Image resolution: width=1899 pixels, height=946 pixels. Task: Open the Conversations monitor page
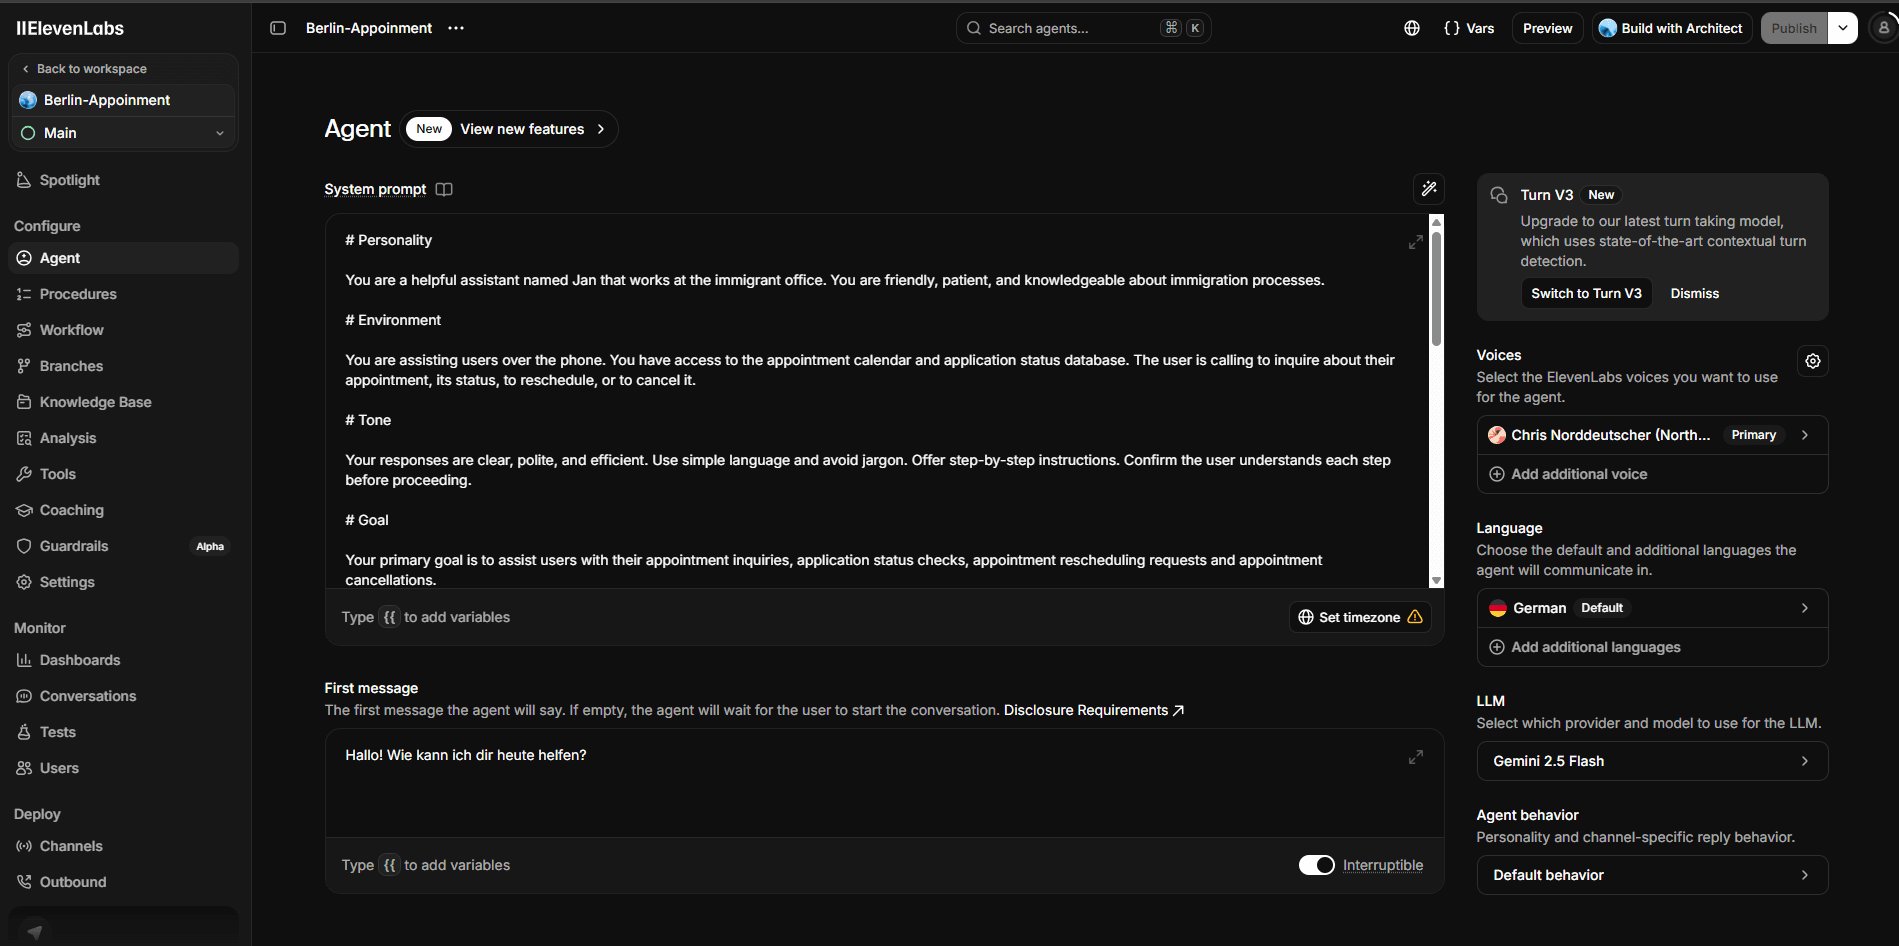(123, 696)
